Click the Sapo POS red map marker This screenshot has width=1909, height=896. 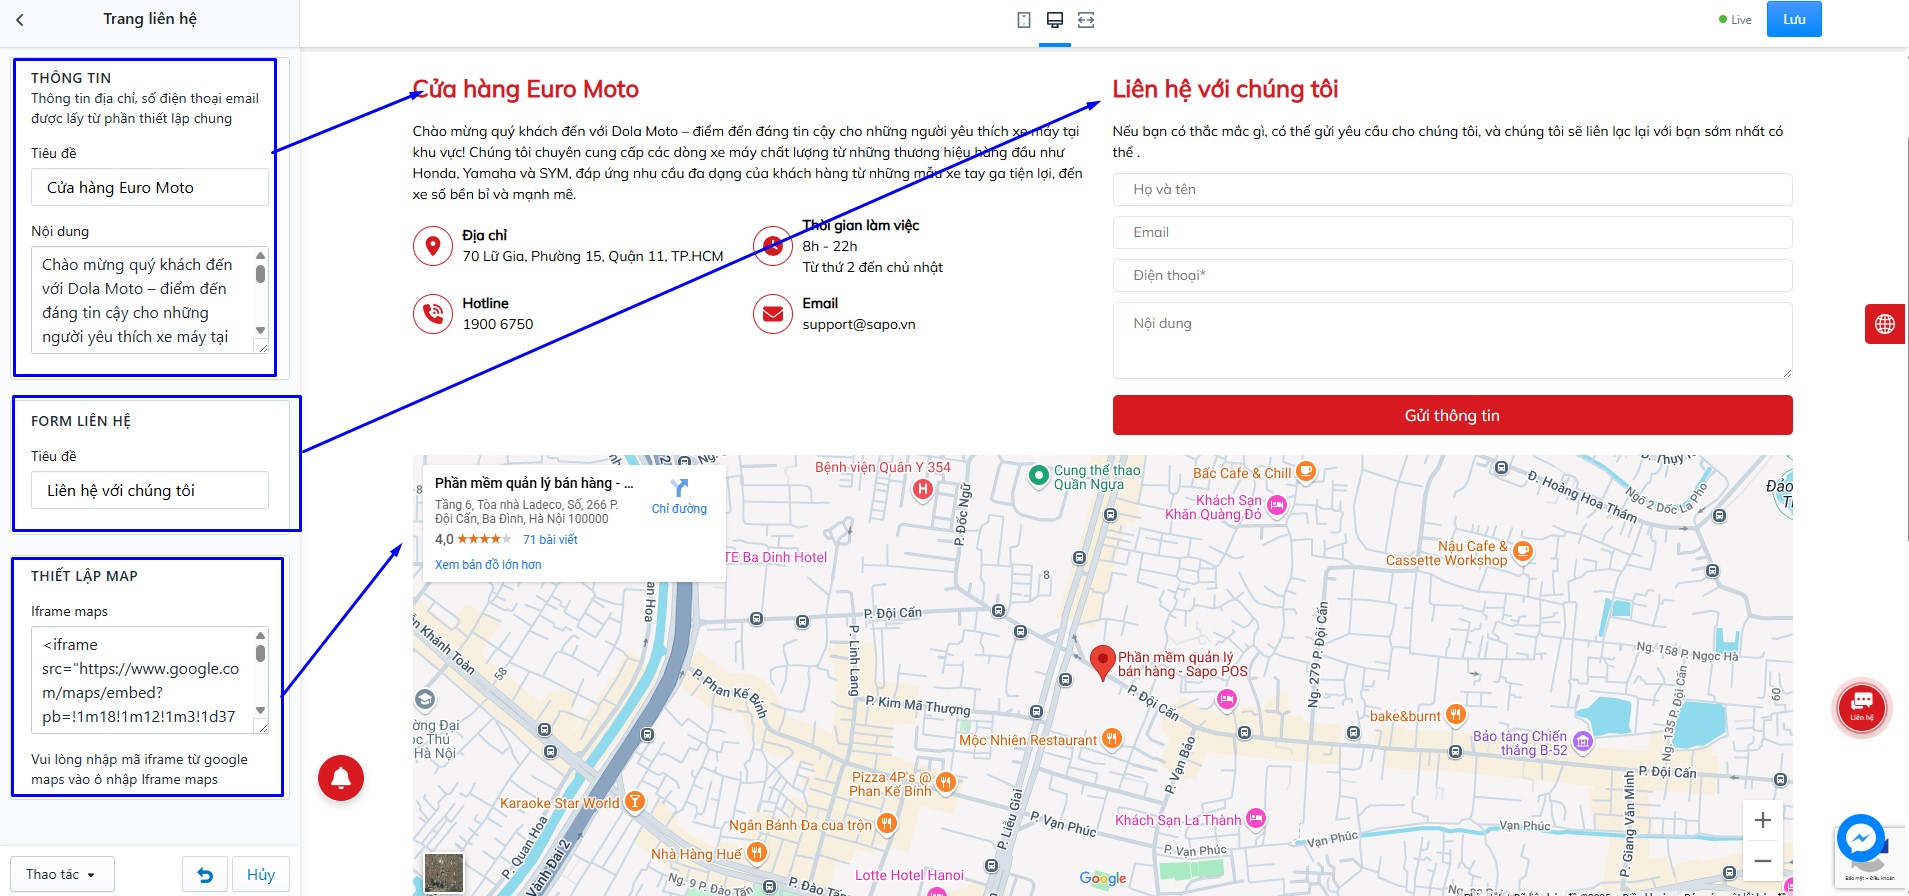point(1102,662)
